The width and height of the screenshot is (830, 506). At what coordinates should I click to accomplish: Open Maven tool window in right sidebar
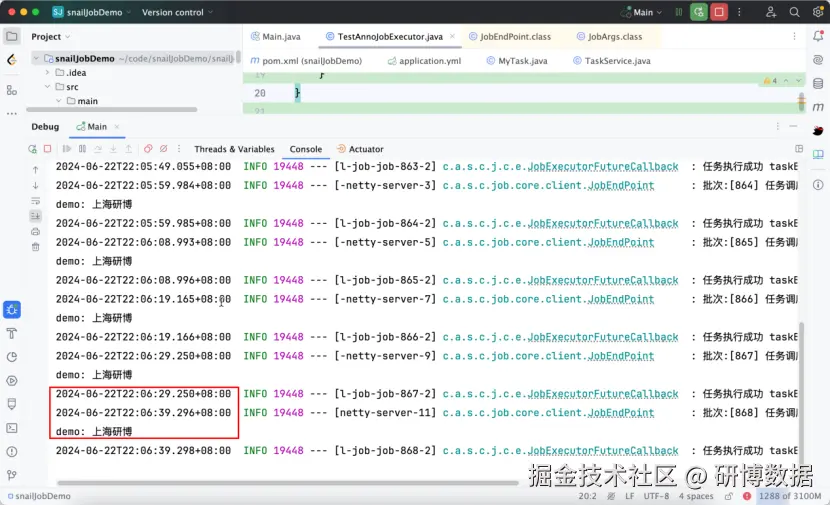click(818, 107)
